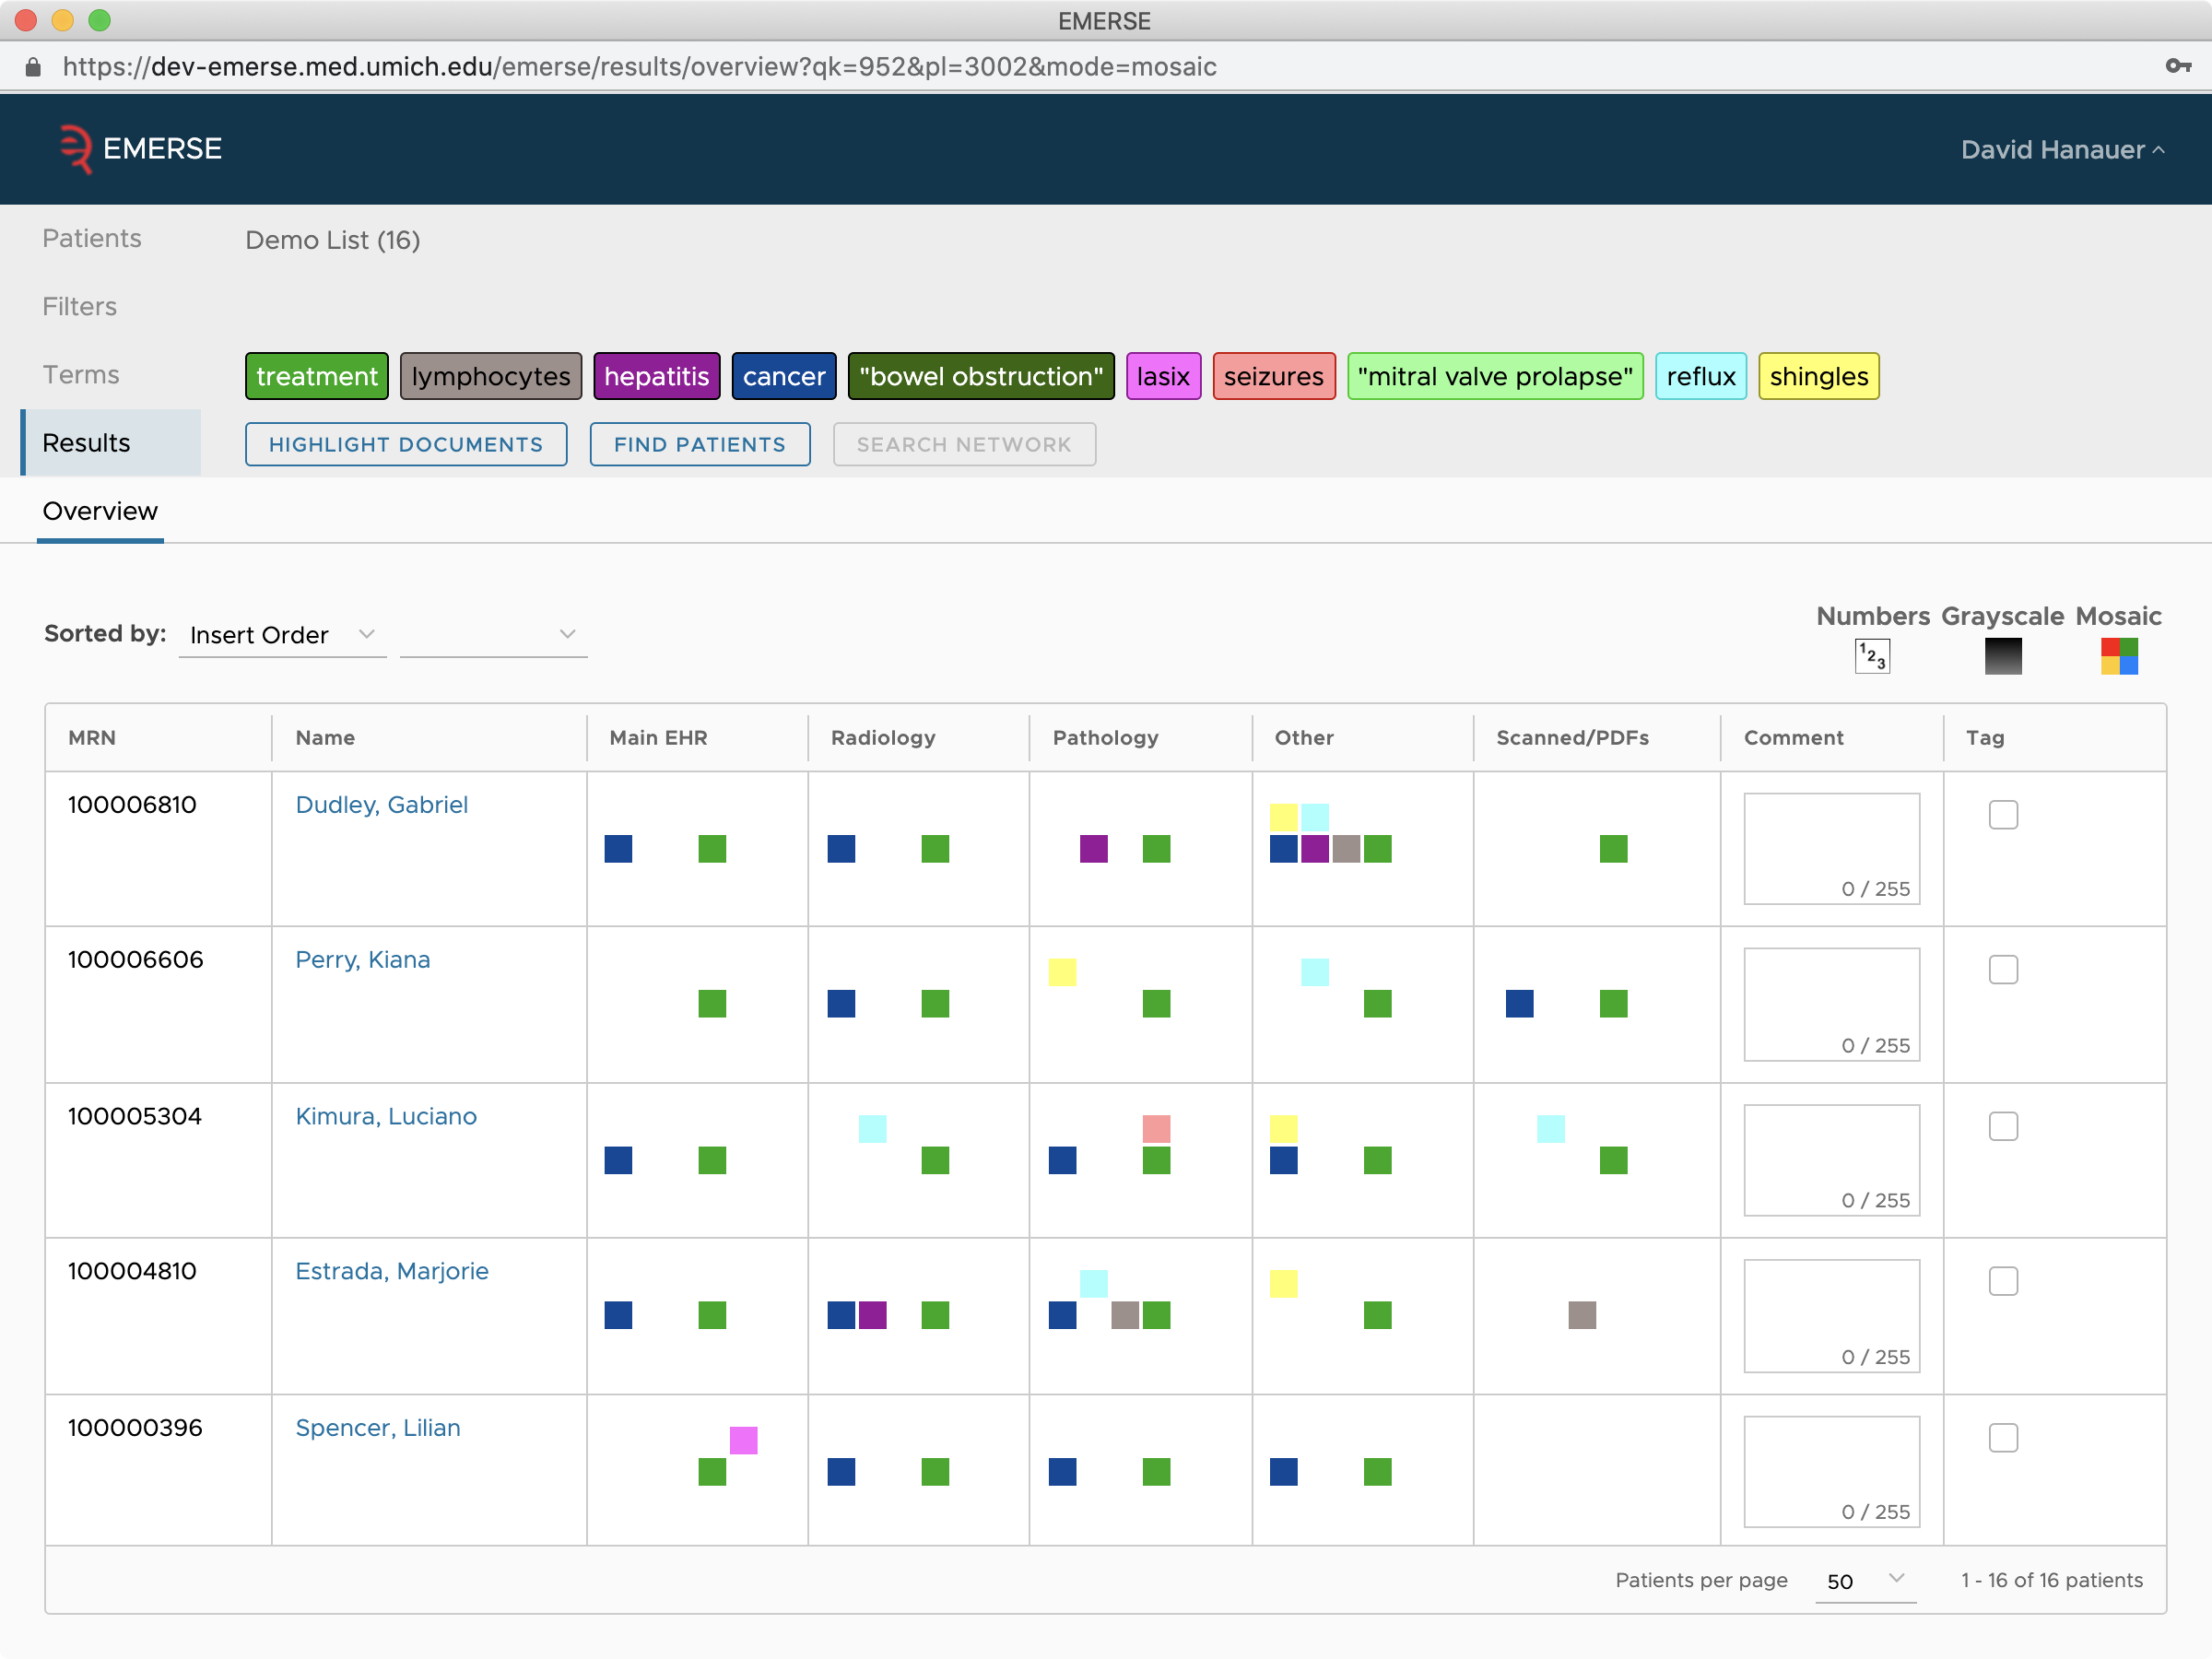The image size is (2212, 1659).
Task: Click the shingles term tag
Action: pos(1819,376)
